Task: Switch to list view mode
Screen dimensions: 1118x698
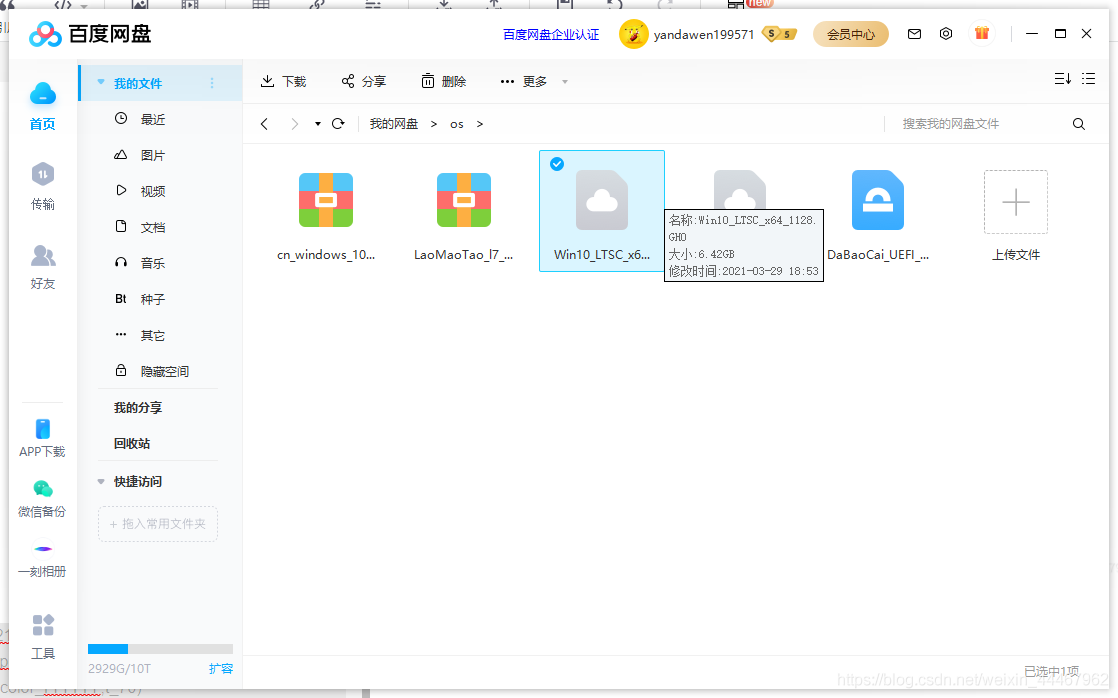Action: coord(1088,78)
